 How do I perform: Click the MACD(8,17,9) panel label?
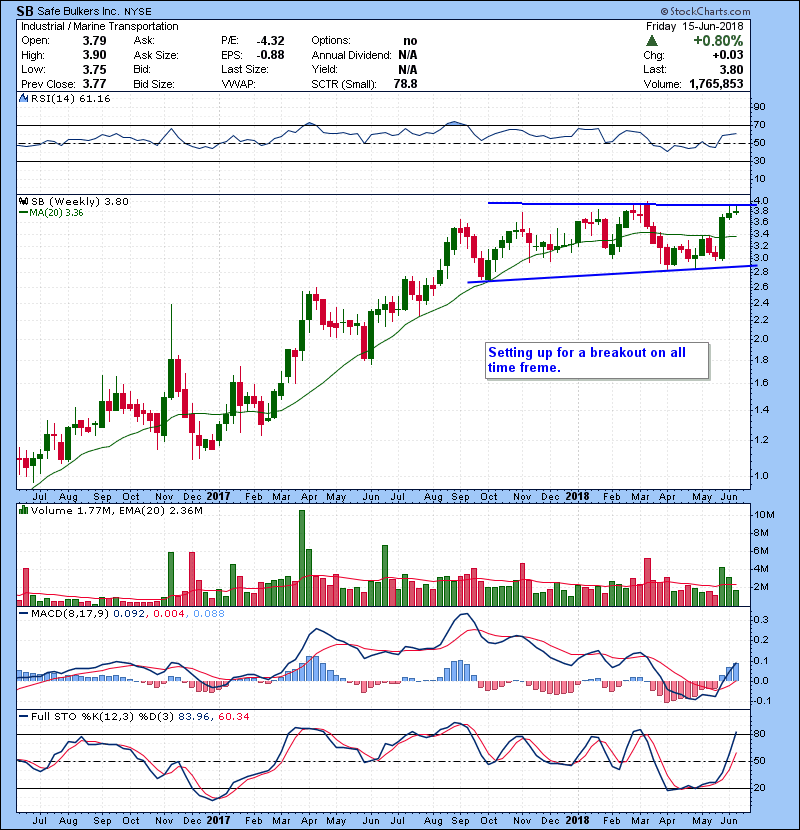pos(70,614)
